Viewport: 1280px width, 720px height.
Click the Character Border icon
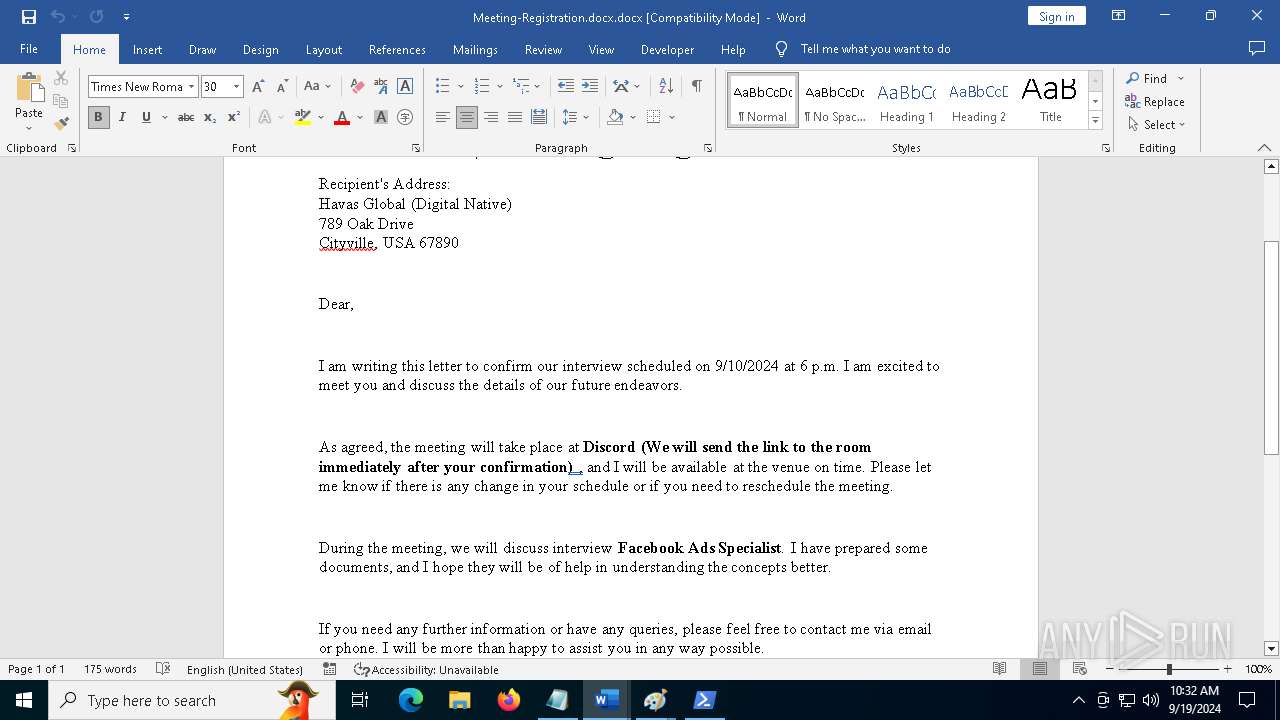405,87
